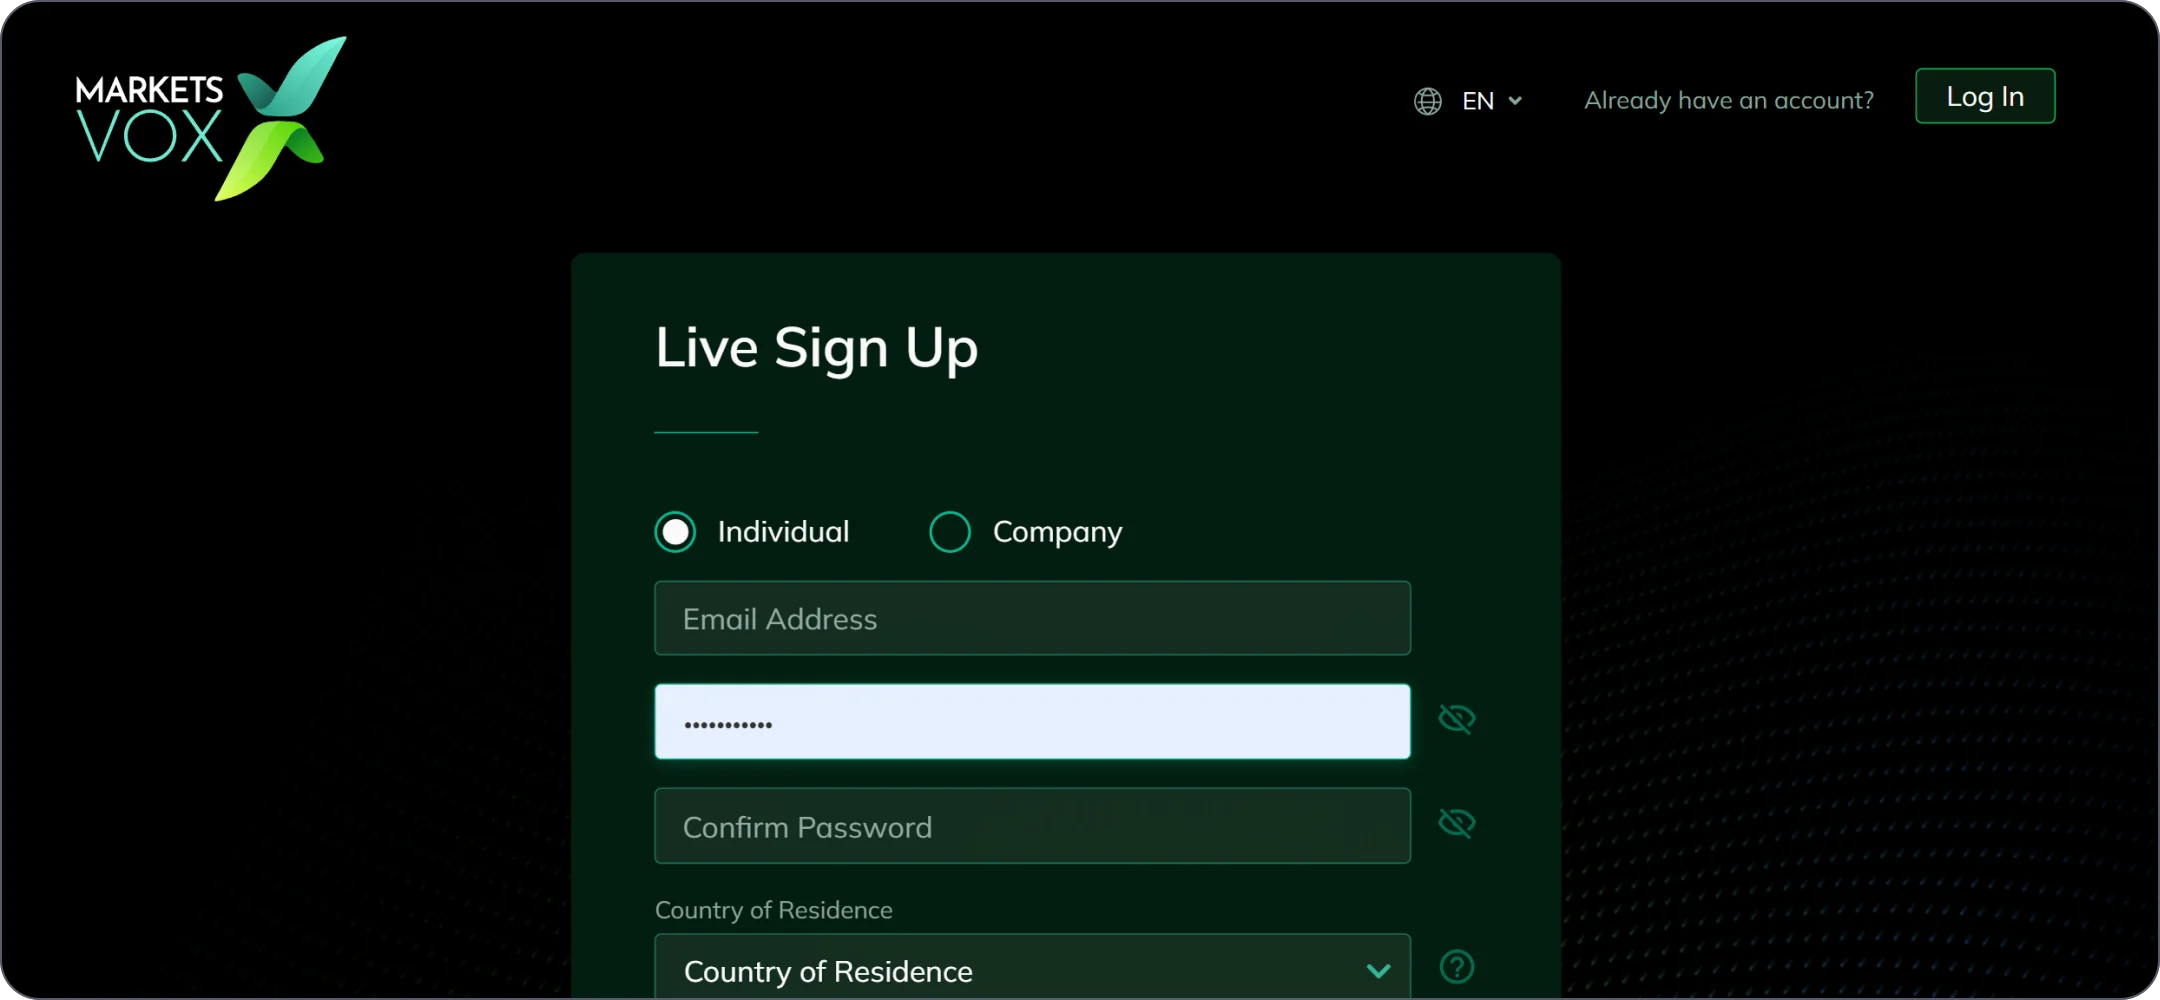Image resolution: width=2160 pixels, height=1000 pixels.
Task: Click the Country of Residence field label
Action: (773, 910)
